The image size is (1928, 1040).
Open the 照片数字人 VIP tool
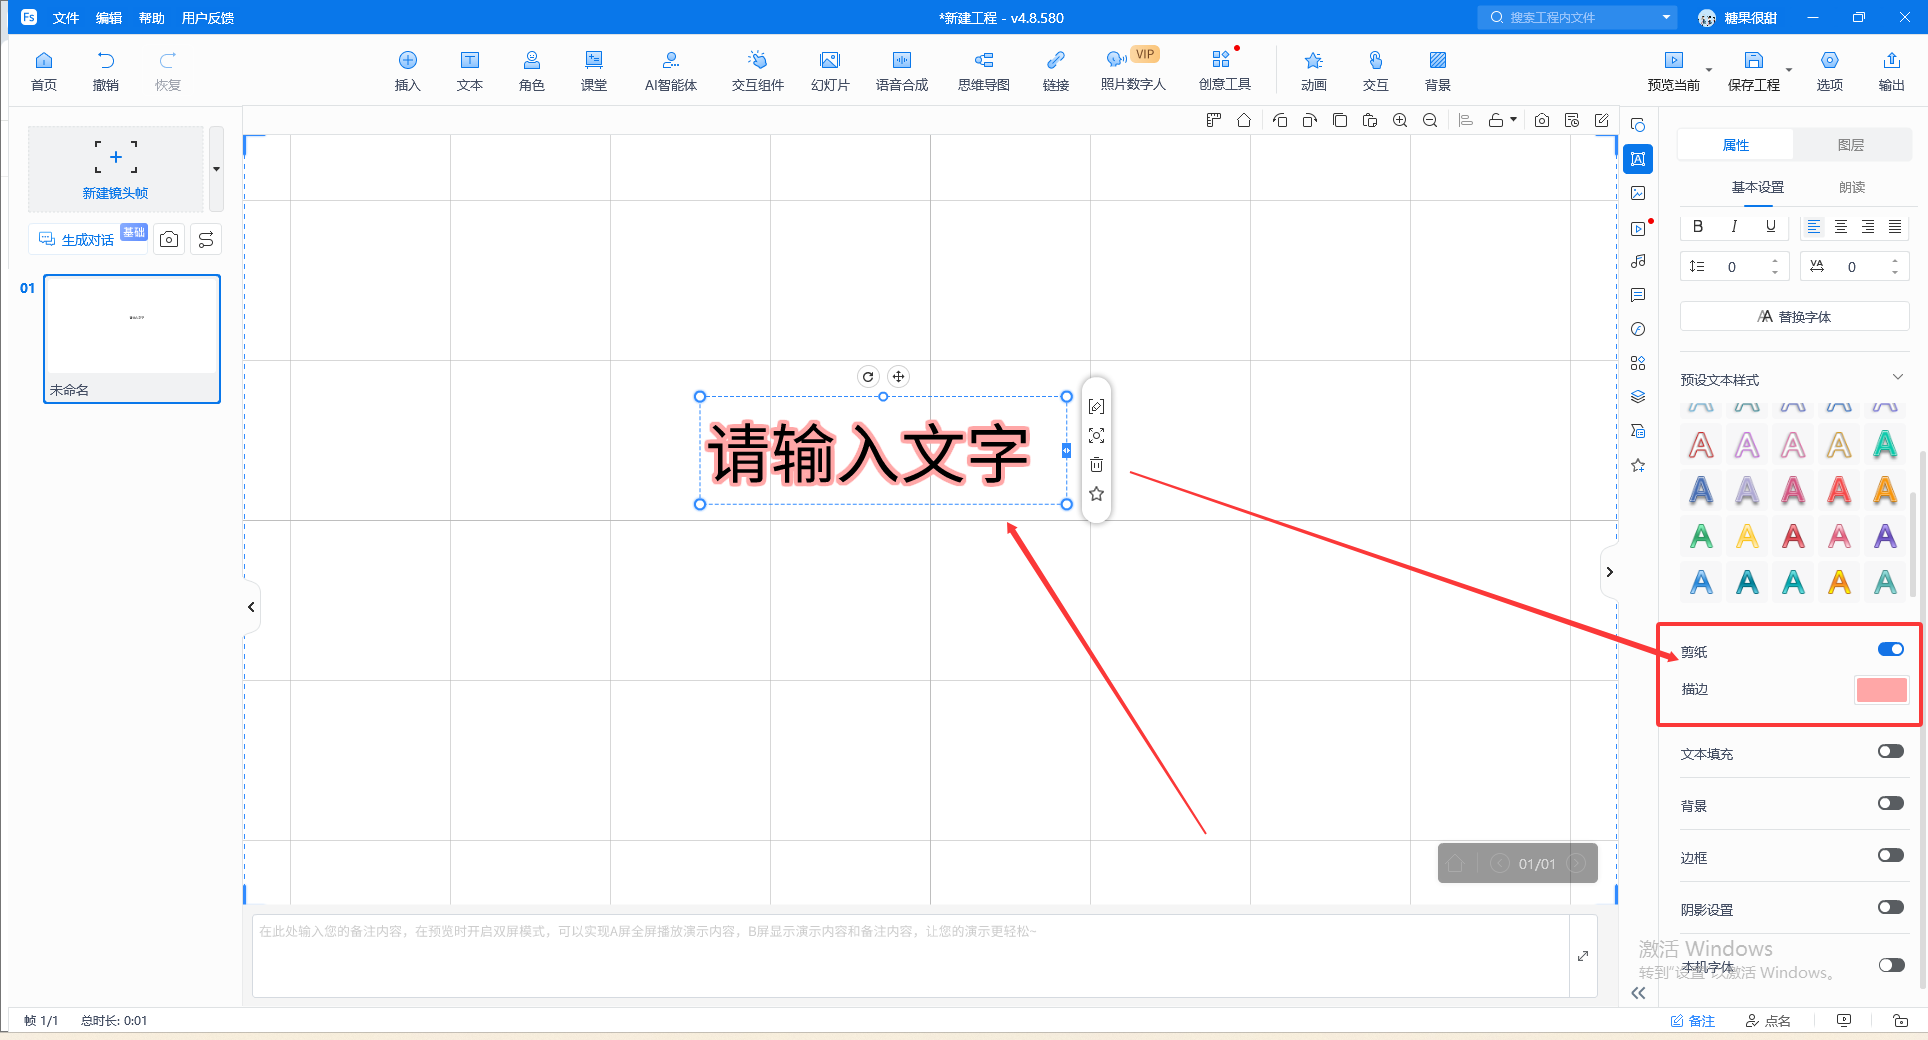pos(1133,71)
